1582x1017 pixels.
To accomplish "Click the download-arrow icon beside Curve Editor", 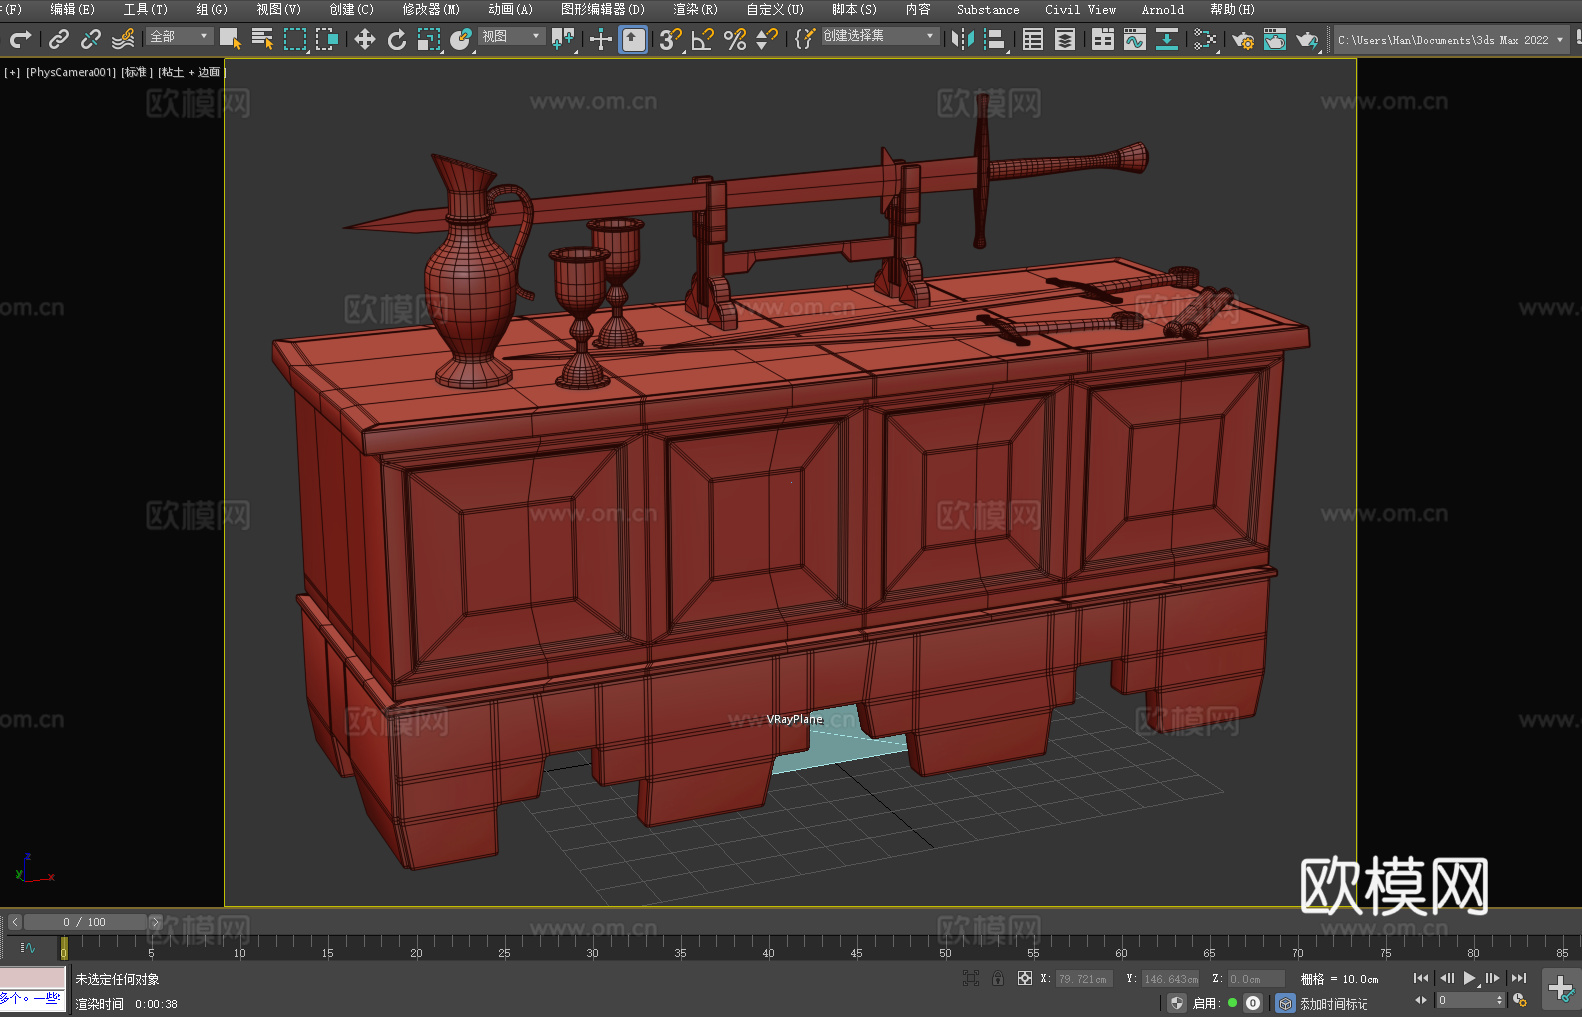I will point(1167,39).
